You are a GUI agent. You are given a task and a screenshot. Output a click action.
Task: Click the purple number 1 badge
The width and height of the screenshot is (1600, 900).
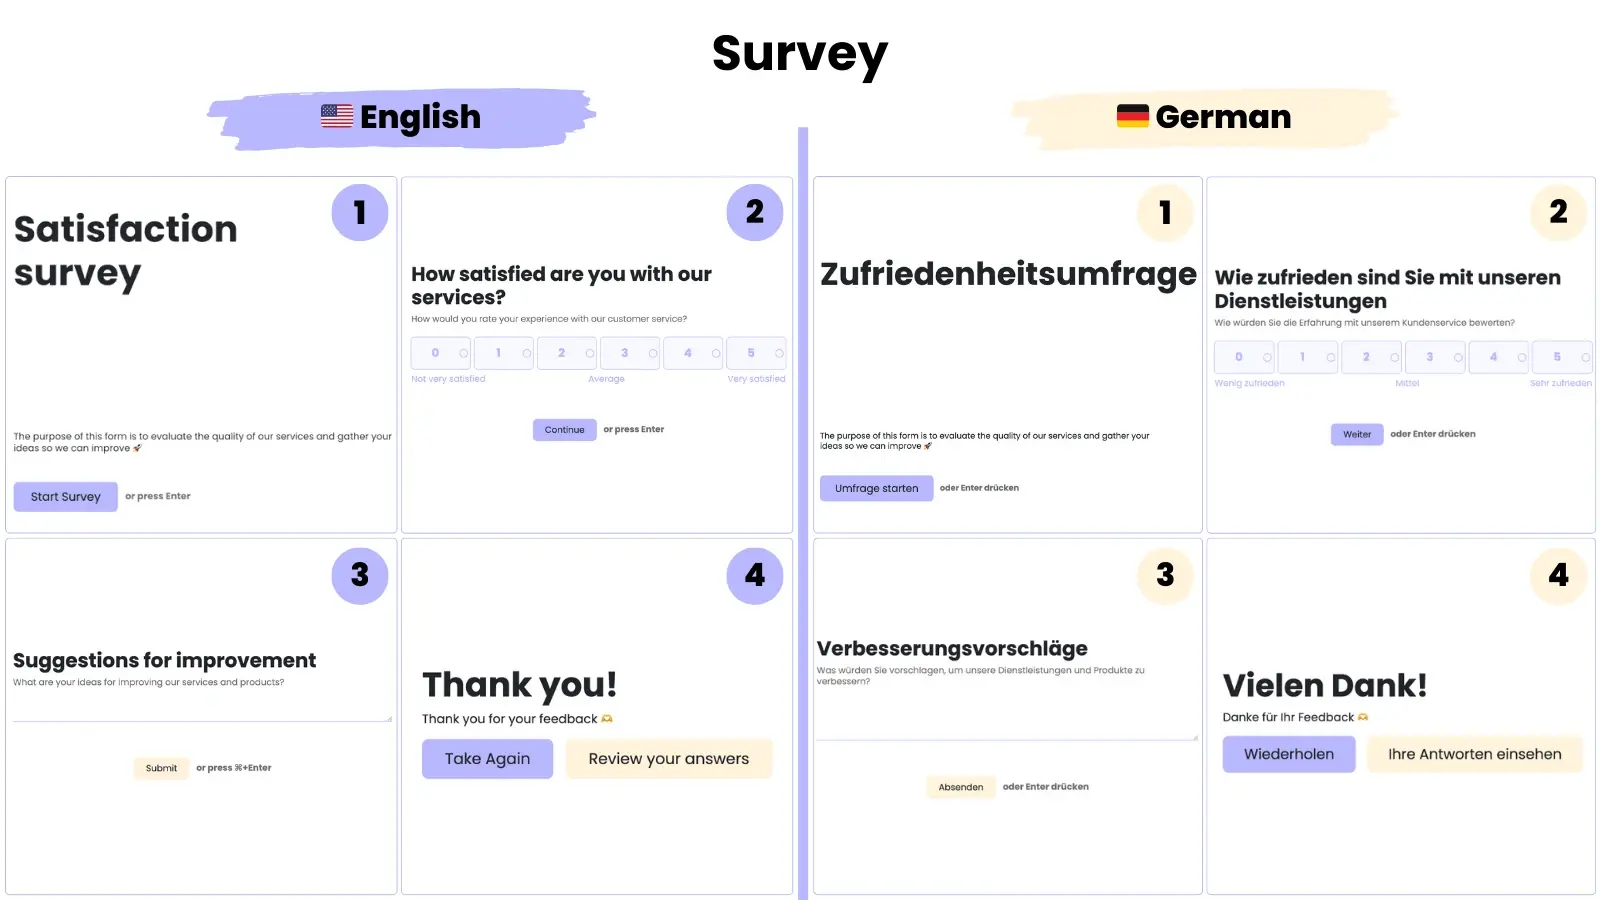(x=360, y=212)
